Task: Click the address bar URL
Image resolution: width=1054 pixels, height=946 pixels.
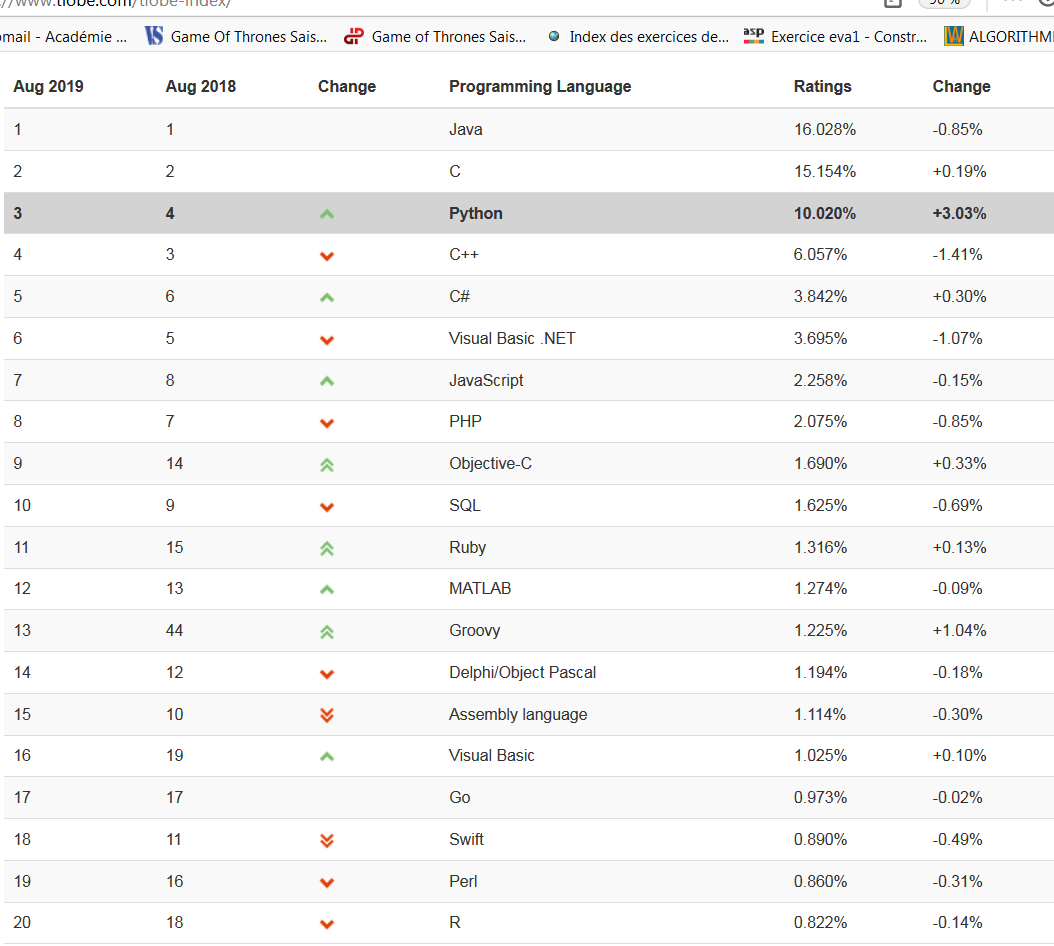Action: tap(116, 3)
